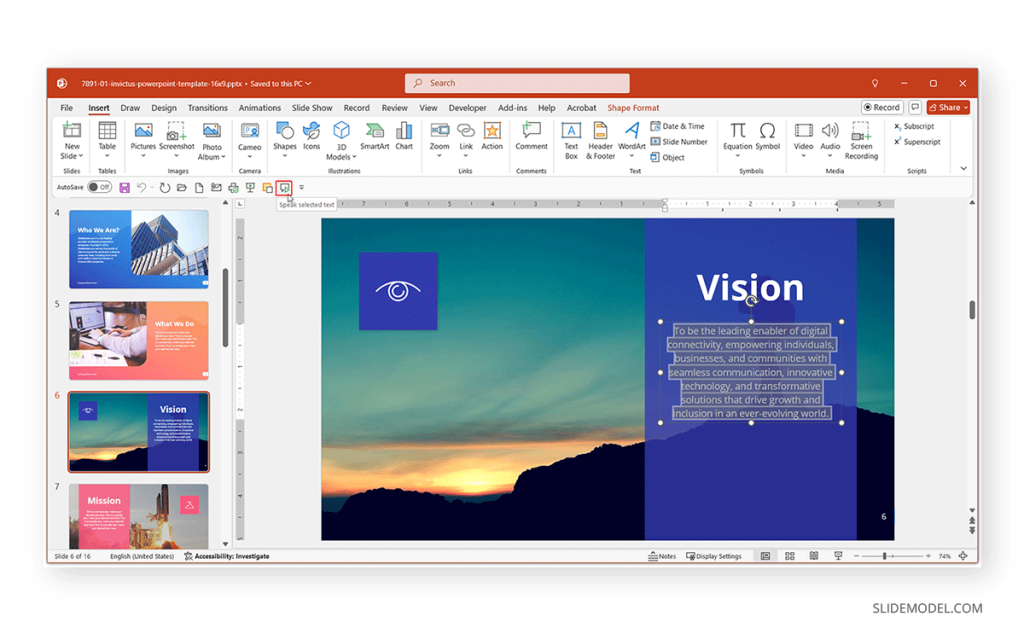
Task: Toggle the AutoSave switch
Action: click(x=99, y=187)
